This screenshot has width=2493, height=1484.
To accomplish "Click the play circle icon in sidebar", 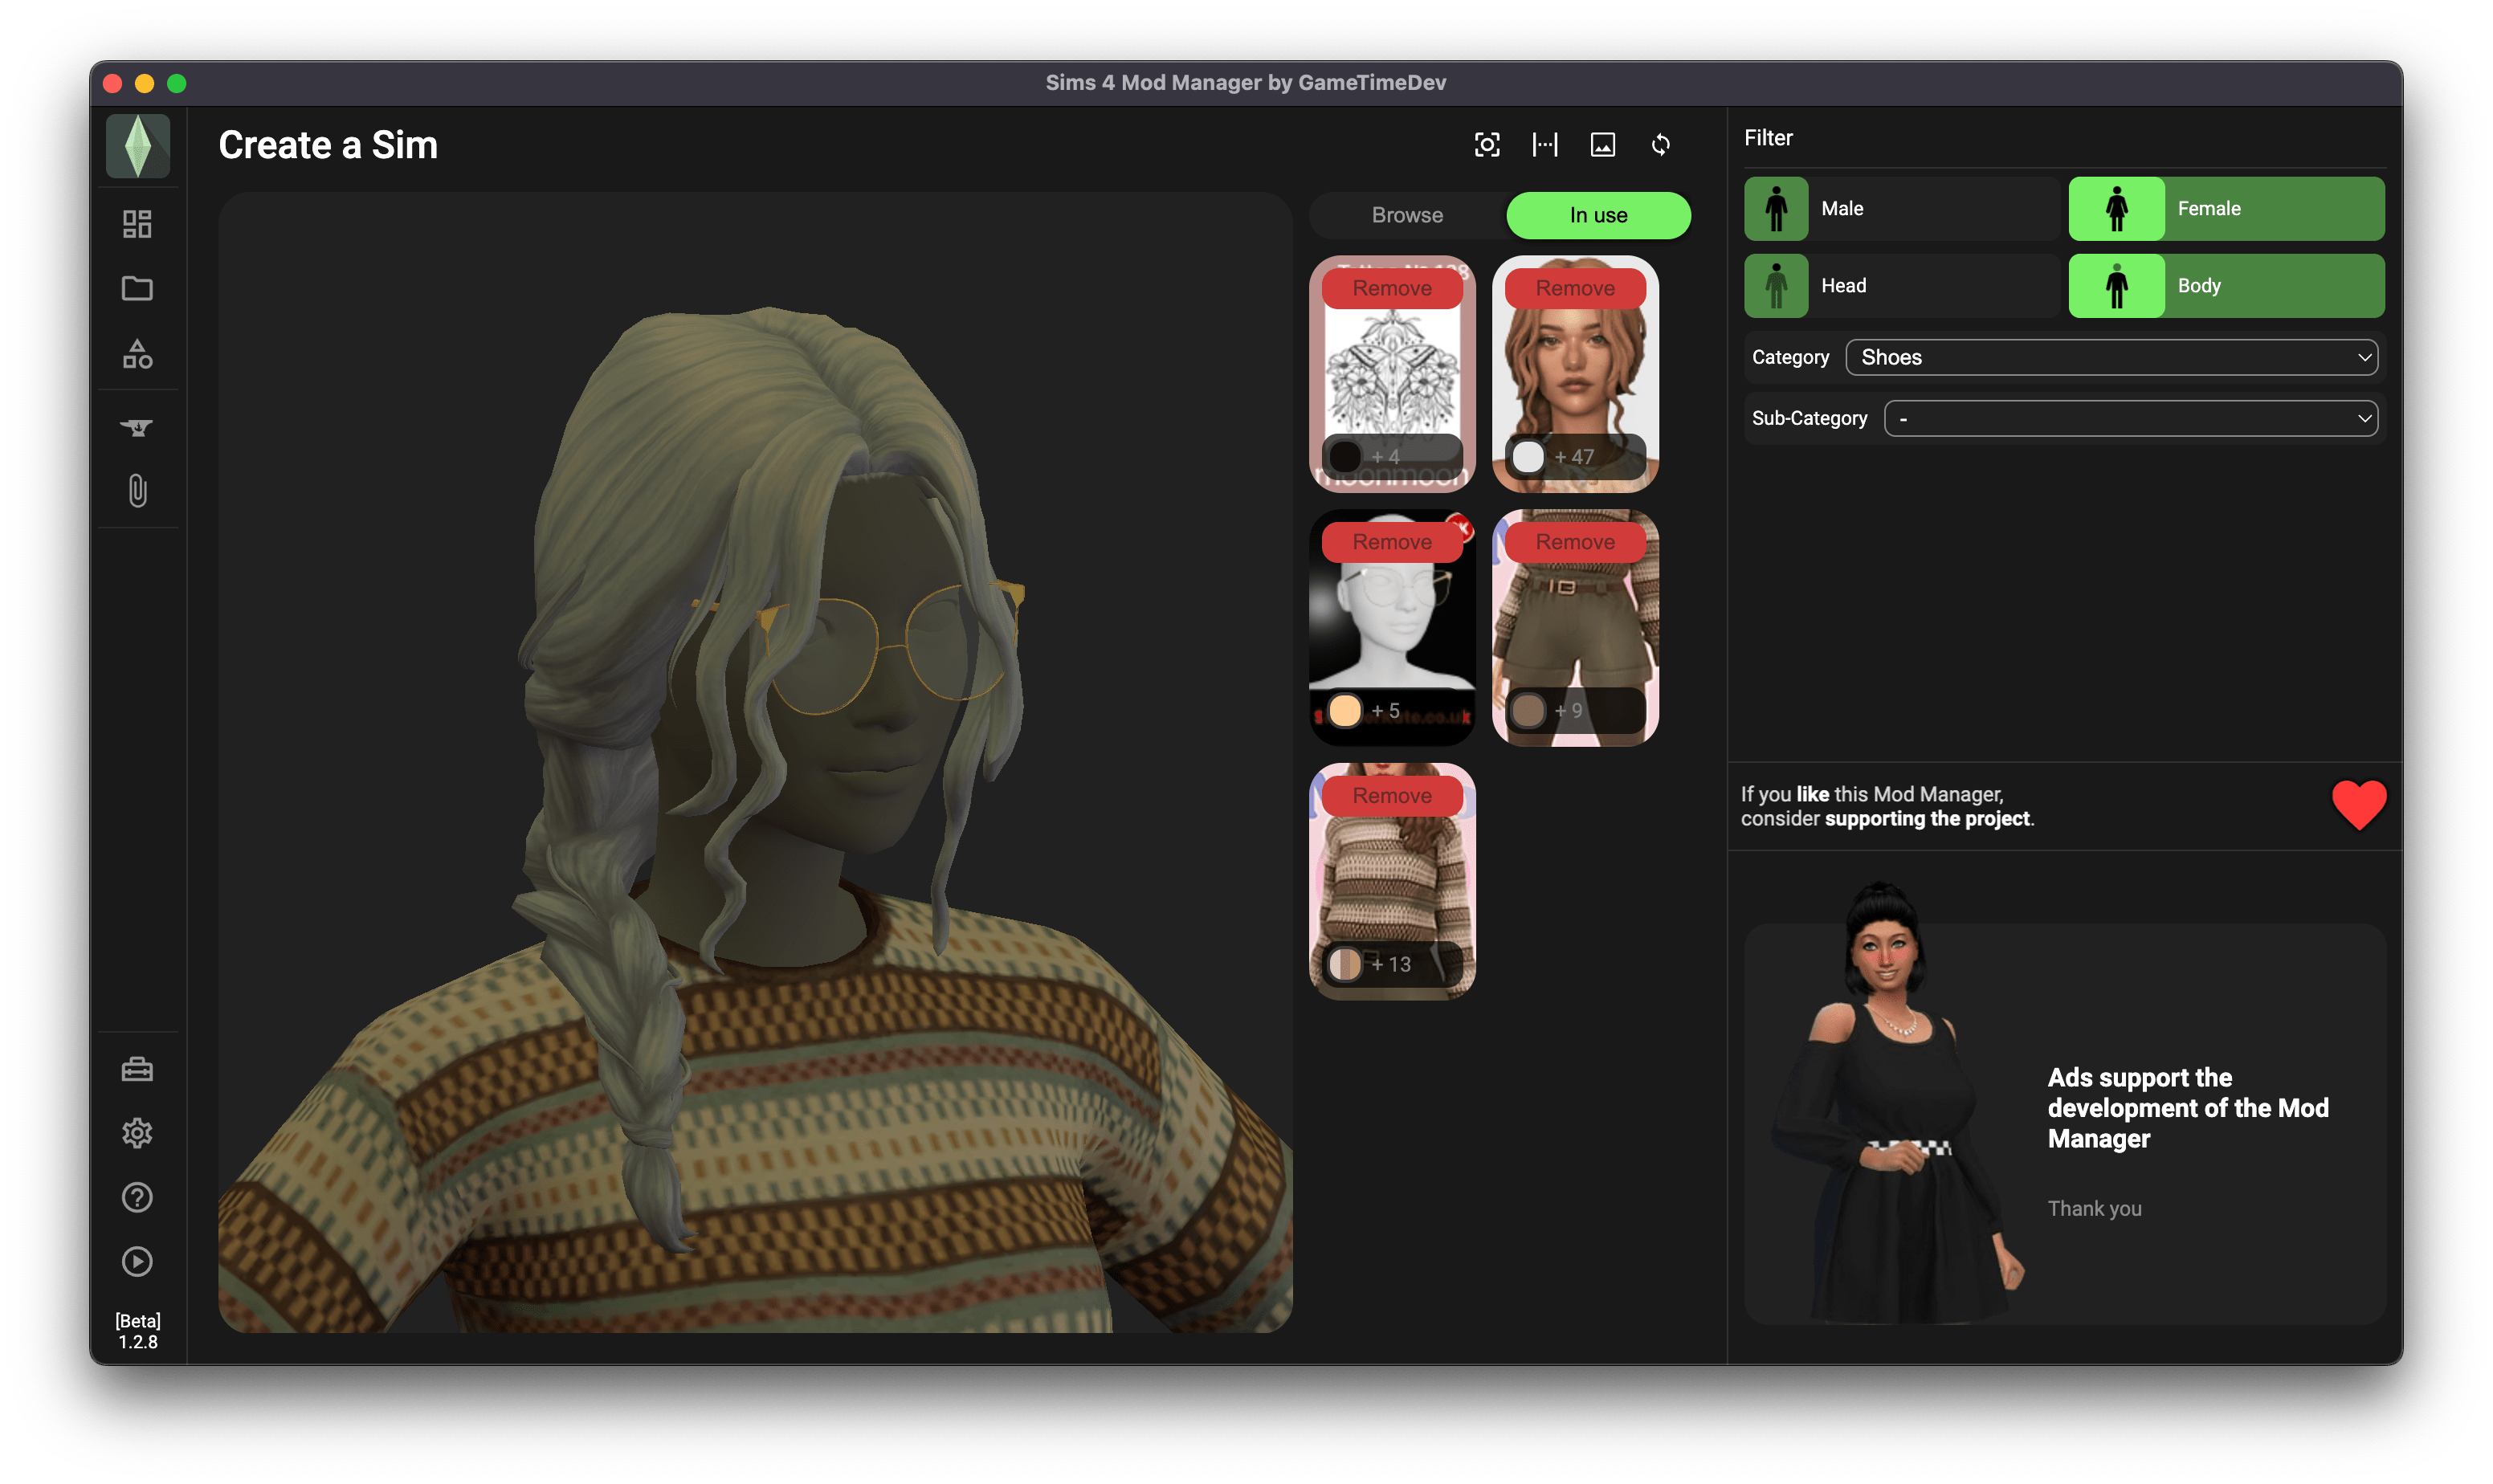I will (137, 1262).
